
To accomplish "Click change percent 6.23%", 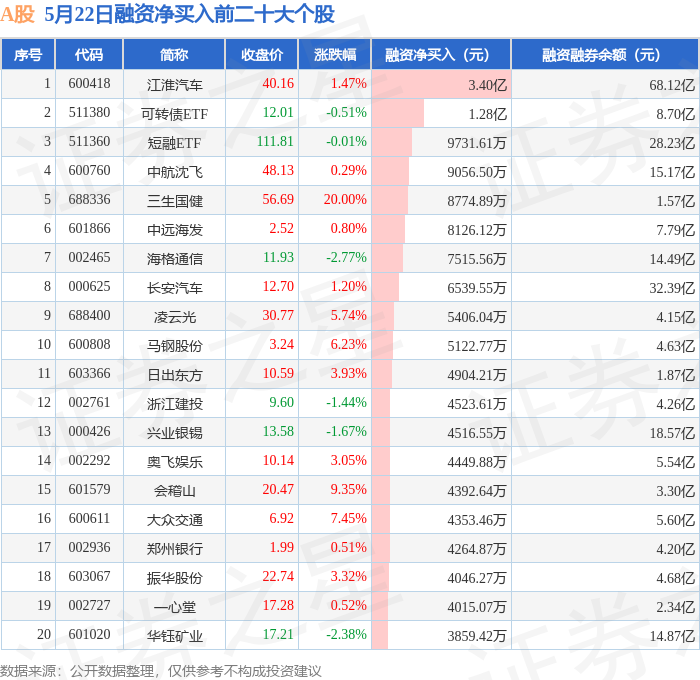I will [348, 345].
